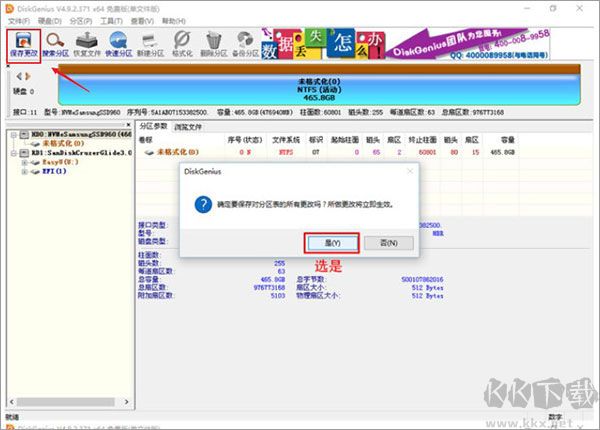This screenshot has width=600, height=430.
Task: Click the 总字节数 value 500107862016
Action: point(422,280)
